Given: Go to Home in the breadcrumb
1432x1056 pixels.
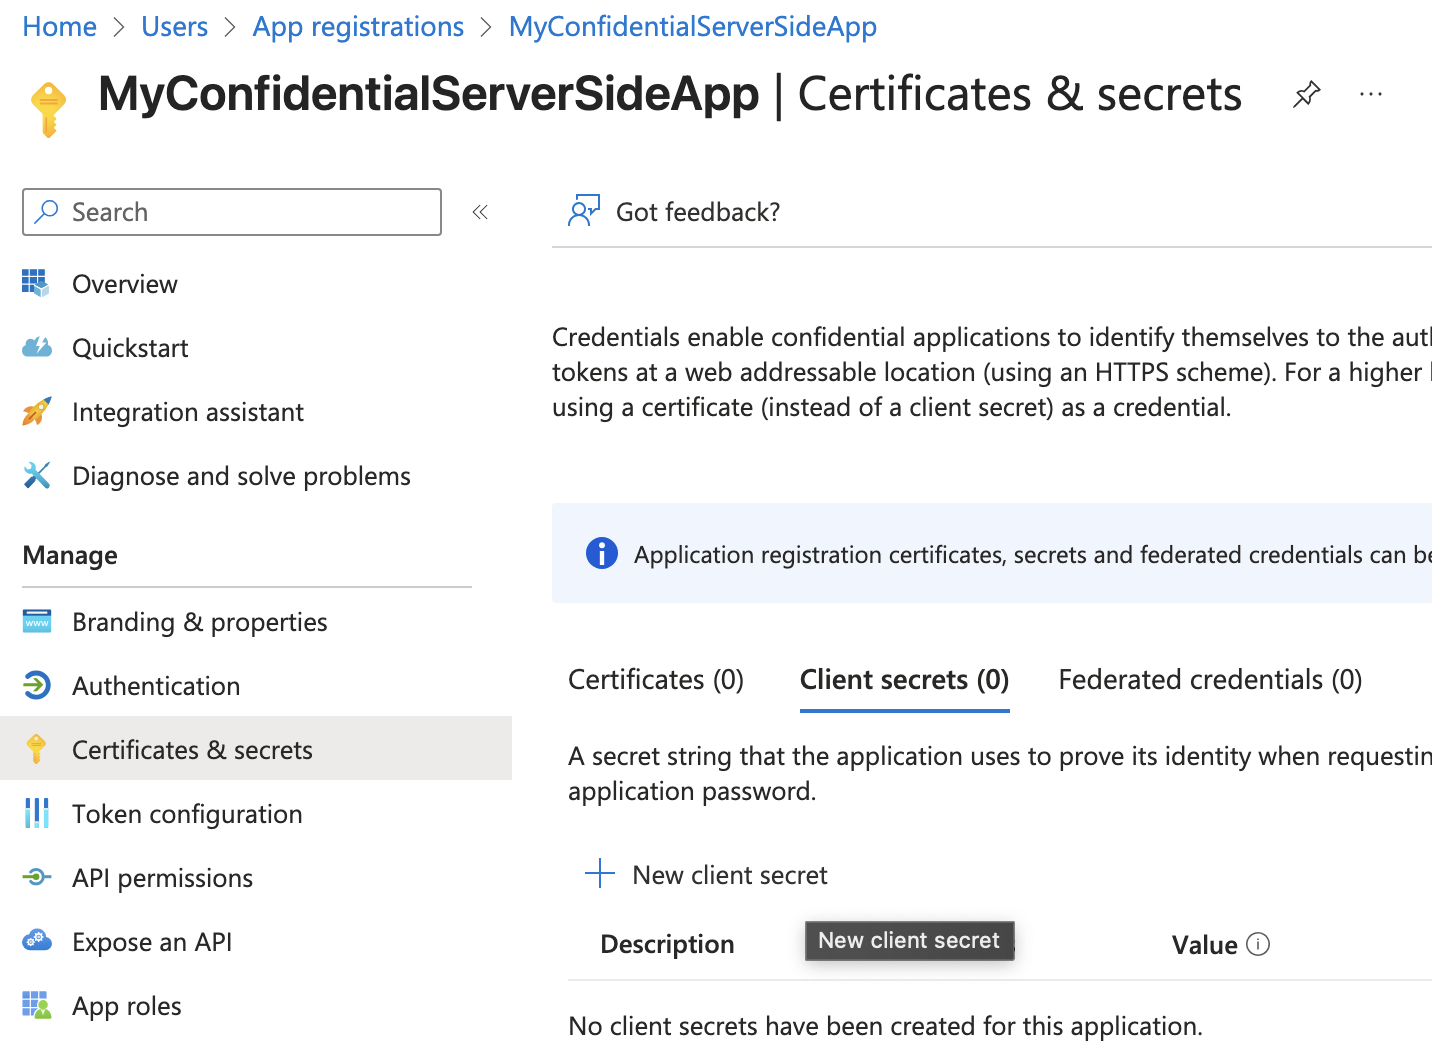Looking at the screenshot, I should (x=60, y=27).
